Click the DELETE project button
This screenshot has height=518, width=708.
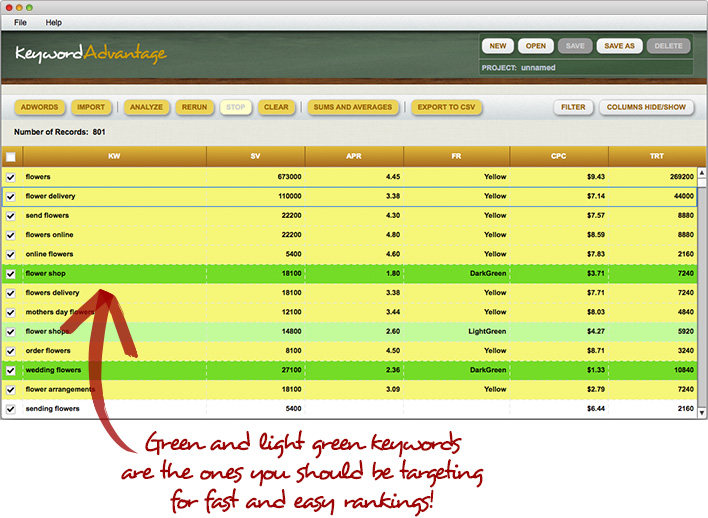668,46
